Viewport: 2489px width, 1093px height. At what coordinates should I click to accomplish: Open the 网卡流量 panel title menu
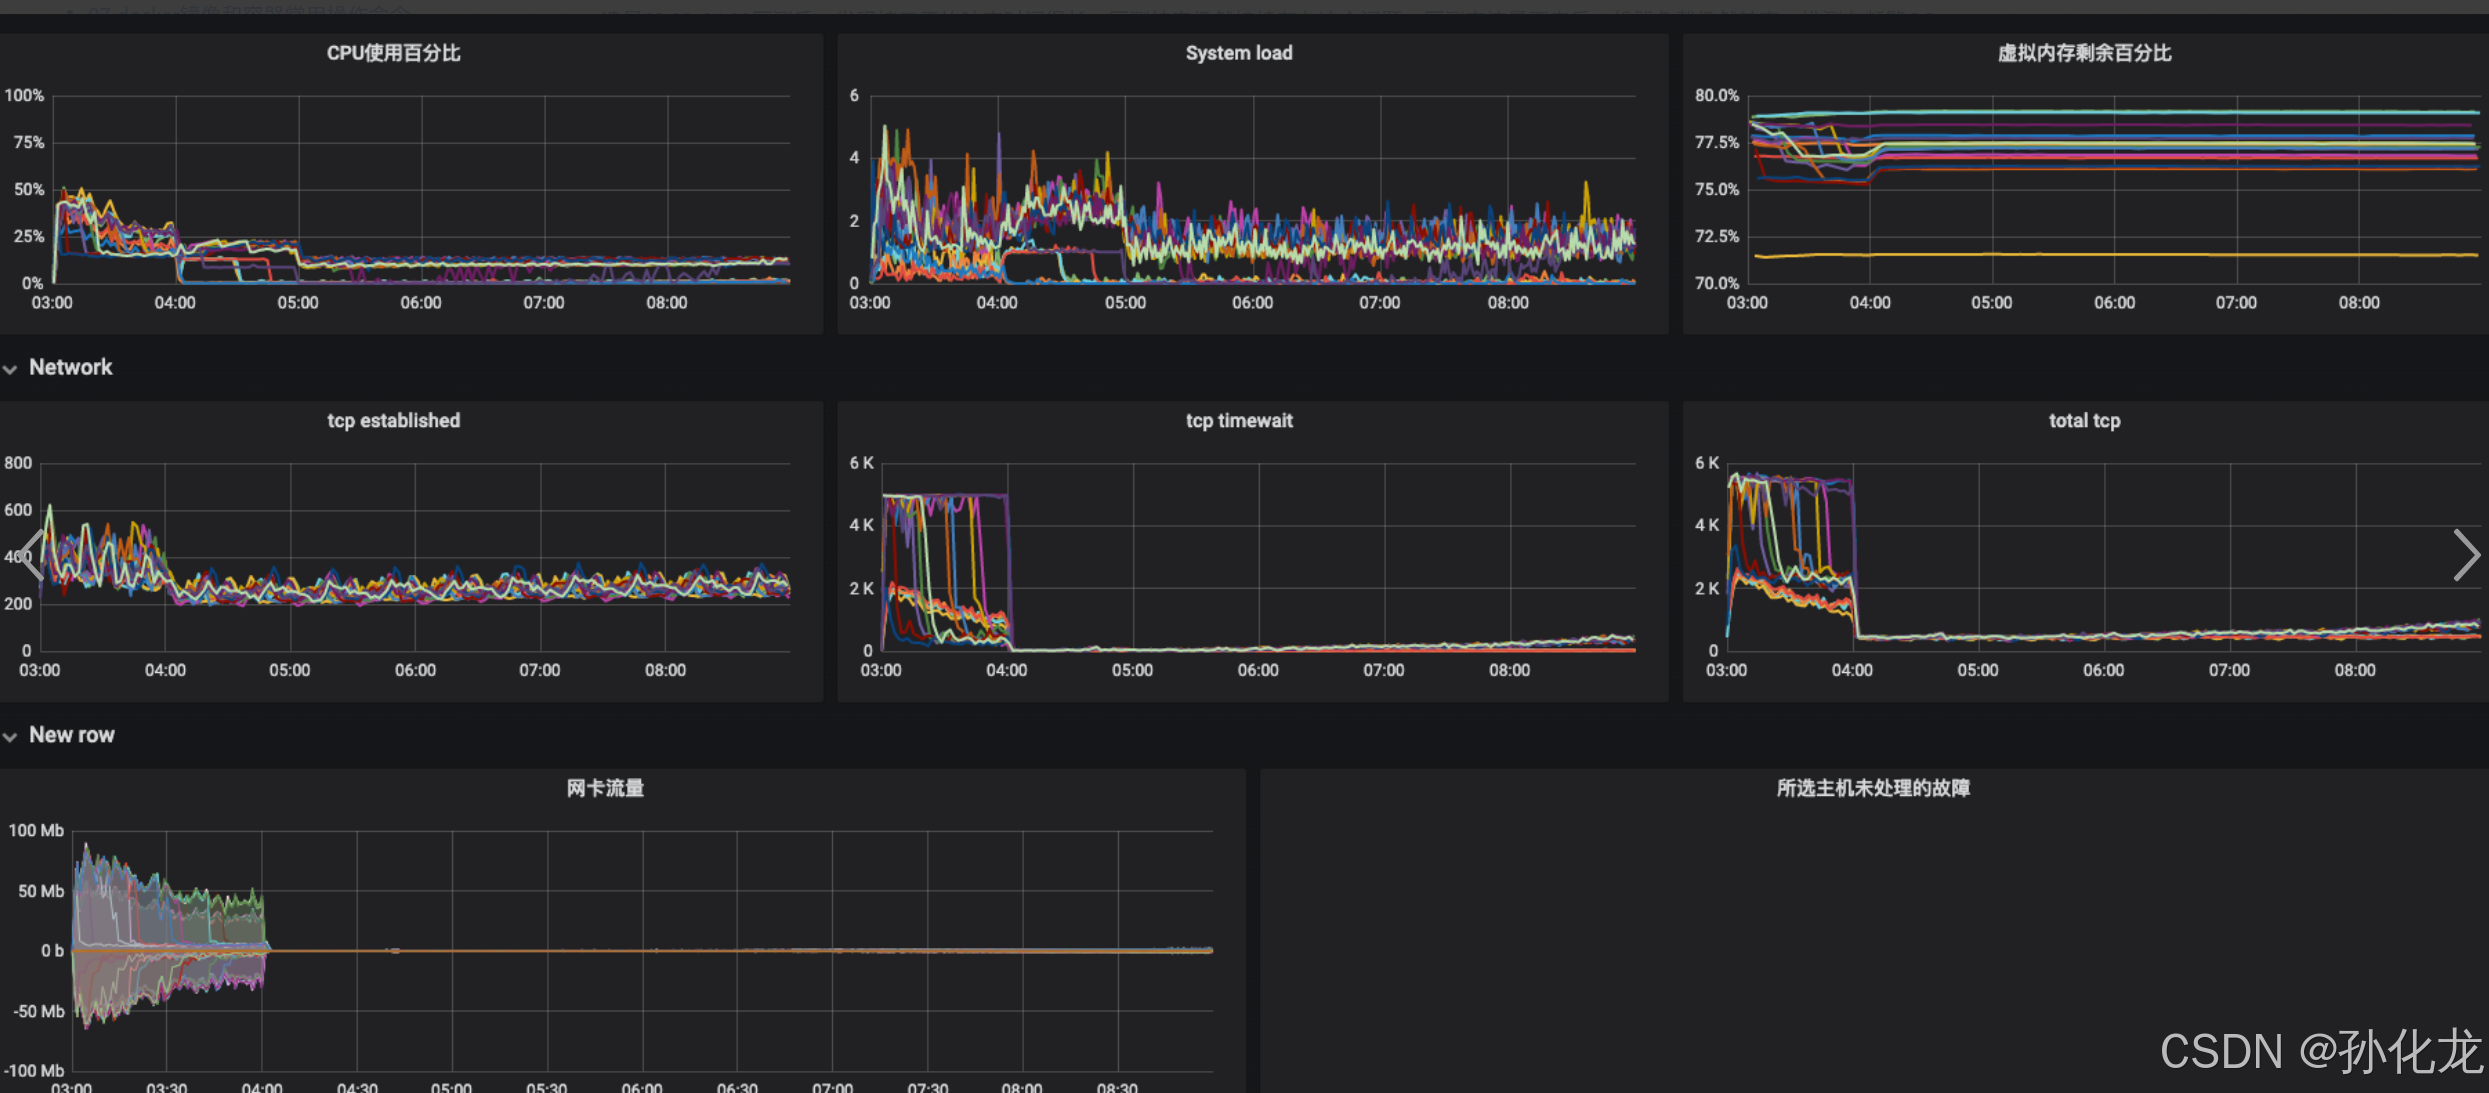coord(605,788)
